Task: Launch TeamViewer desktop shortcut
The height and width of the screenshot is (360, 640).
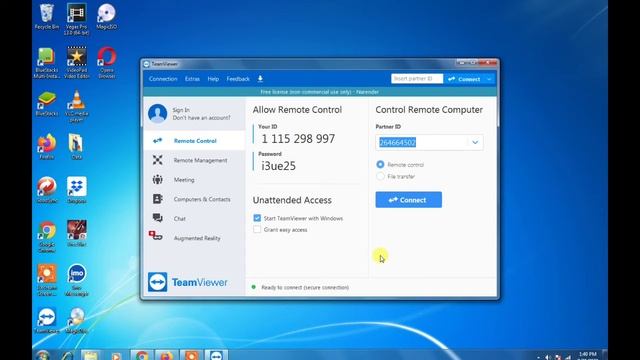Action: 47,321
